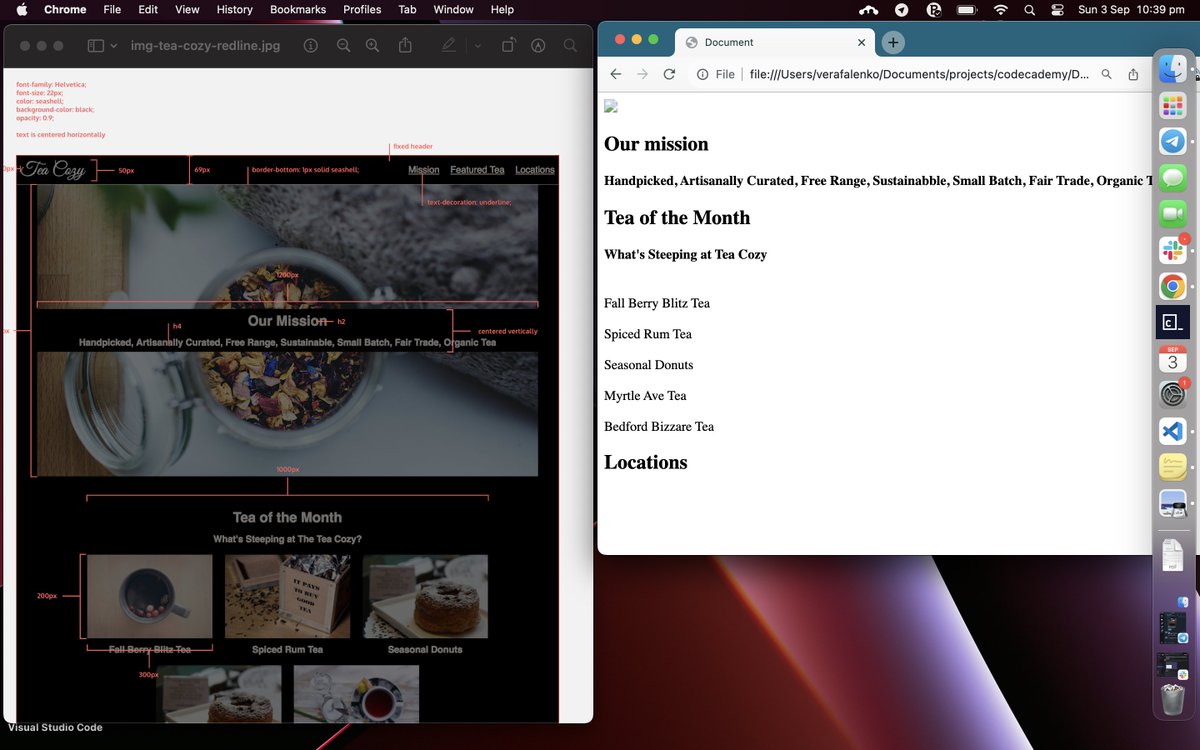Open the File menu
1200x750 pixels.
(x=112, y=9)
